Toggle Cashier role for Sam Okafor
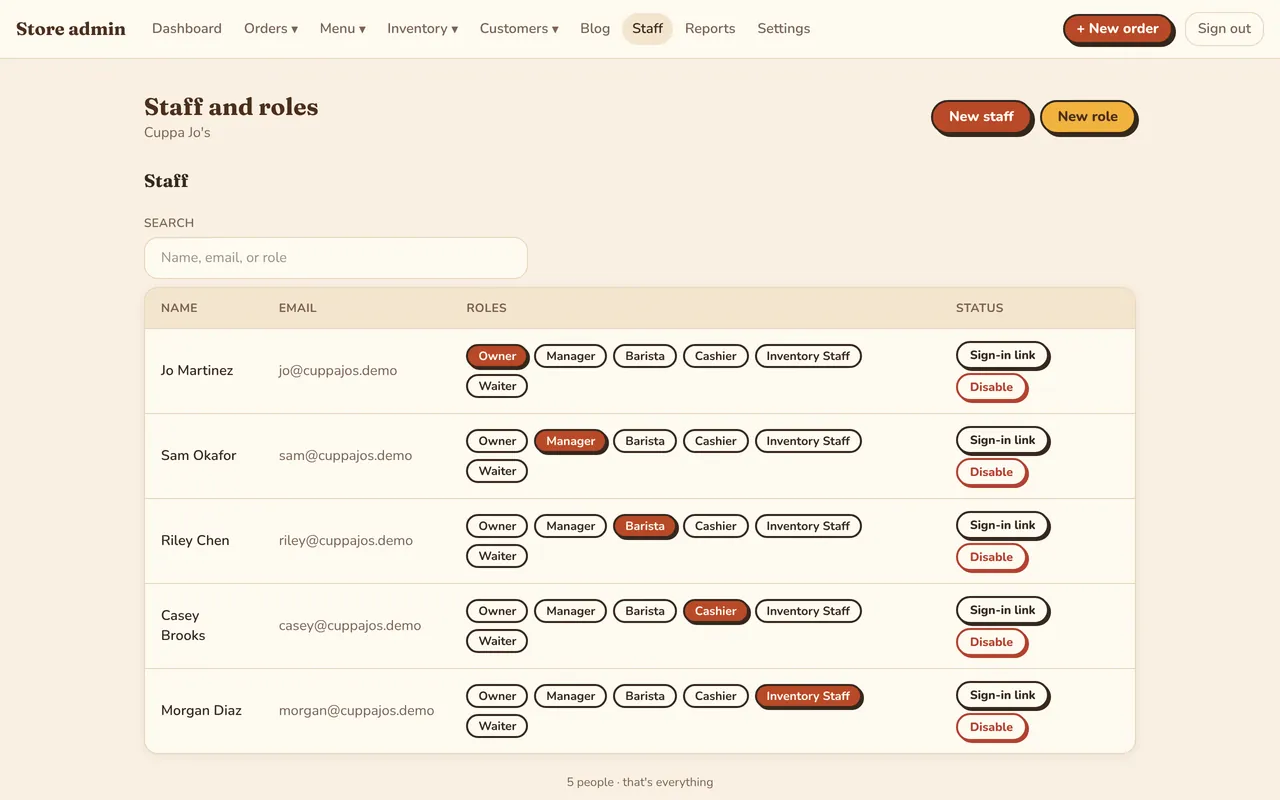The image size is (1280, 800). pos(716,441)
